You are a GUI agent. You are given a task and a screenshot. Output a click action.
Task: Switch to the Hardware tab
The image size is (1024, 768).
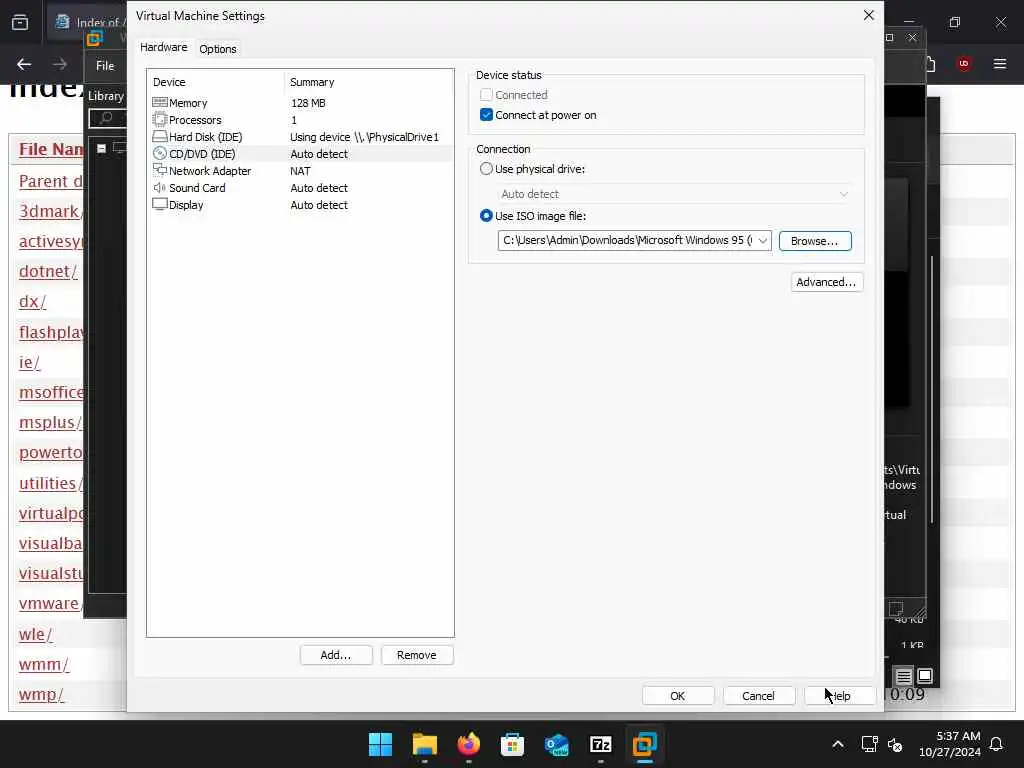point(163,47)
